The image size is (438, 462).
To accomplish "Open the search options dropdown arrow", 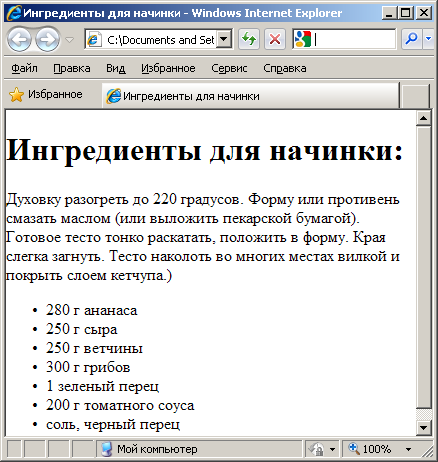I will point(429,39).
